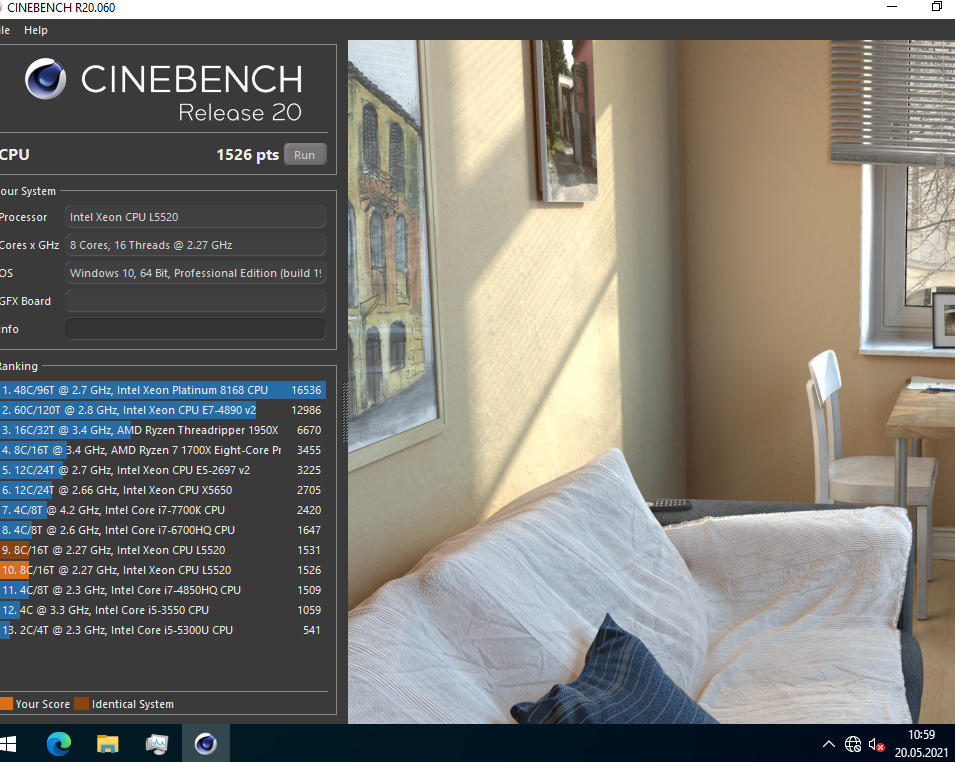
Task: Select rank 9 Xeon L5520 scoring 1531
Action: click(x=163, y=550)
